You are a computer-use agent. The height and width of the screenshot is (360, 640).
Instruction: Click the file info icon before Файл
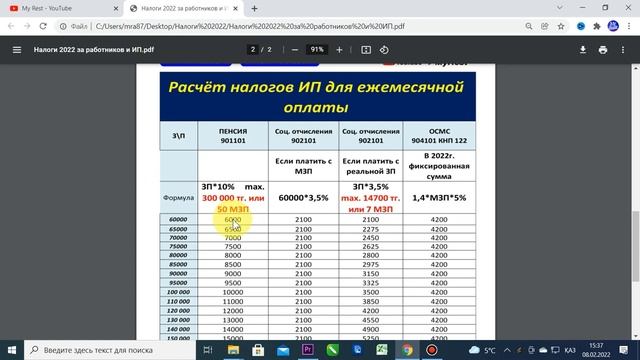[x=63, y=26]
